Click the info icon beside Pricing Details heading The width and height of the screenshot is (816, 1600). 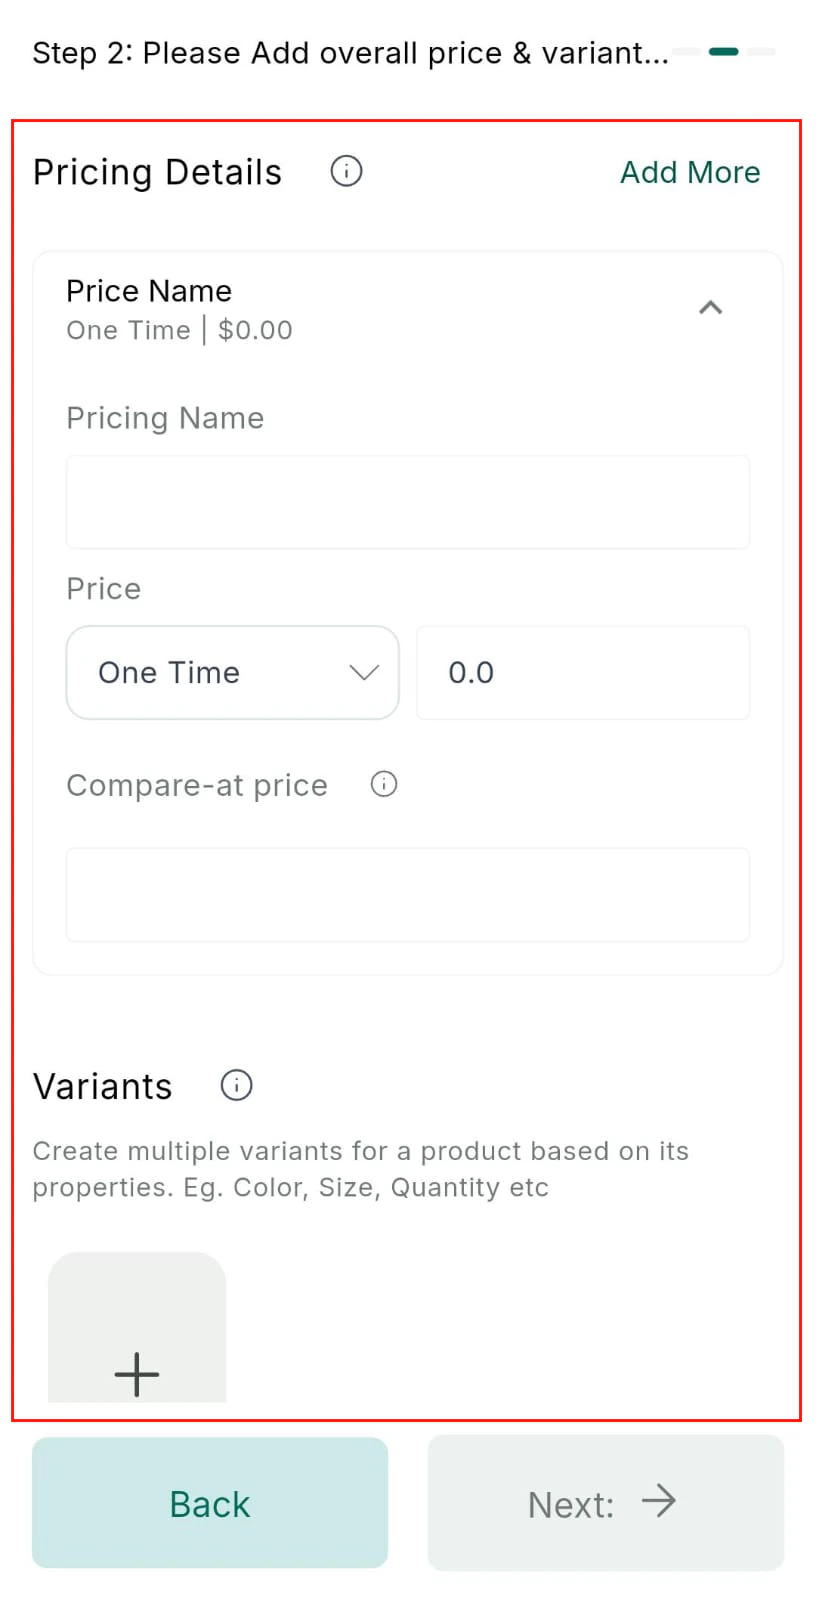point(345,171)
